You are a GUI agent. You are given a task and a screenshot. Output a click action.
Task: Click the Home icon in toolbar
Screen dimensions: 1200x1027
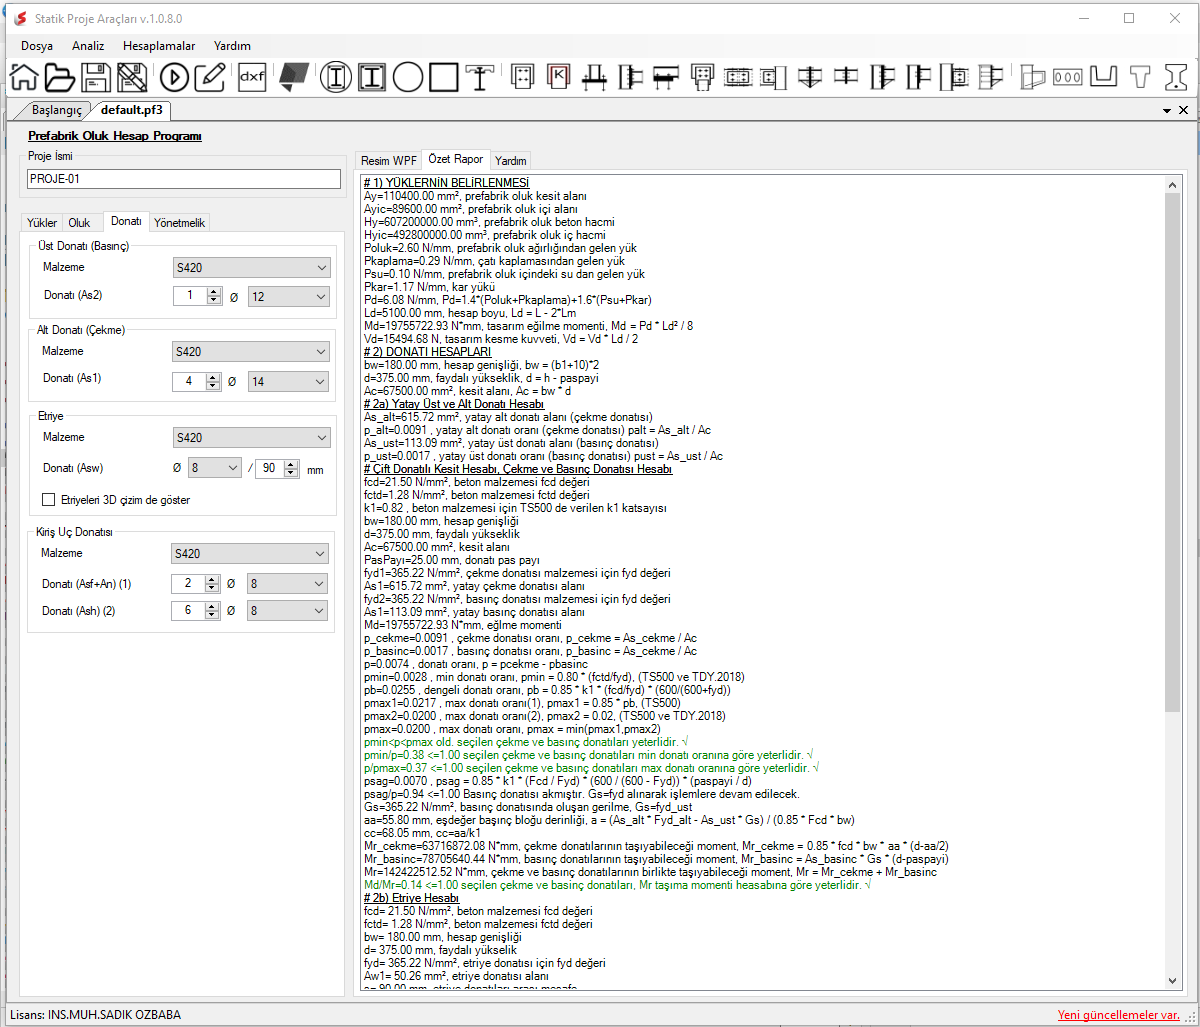25,76
